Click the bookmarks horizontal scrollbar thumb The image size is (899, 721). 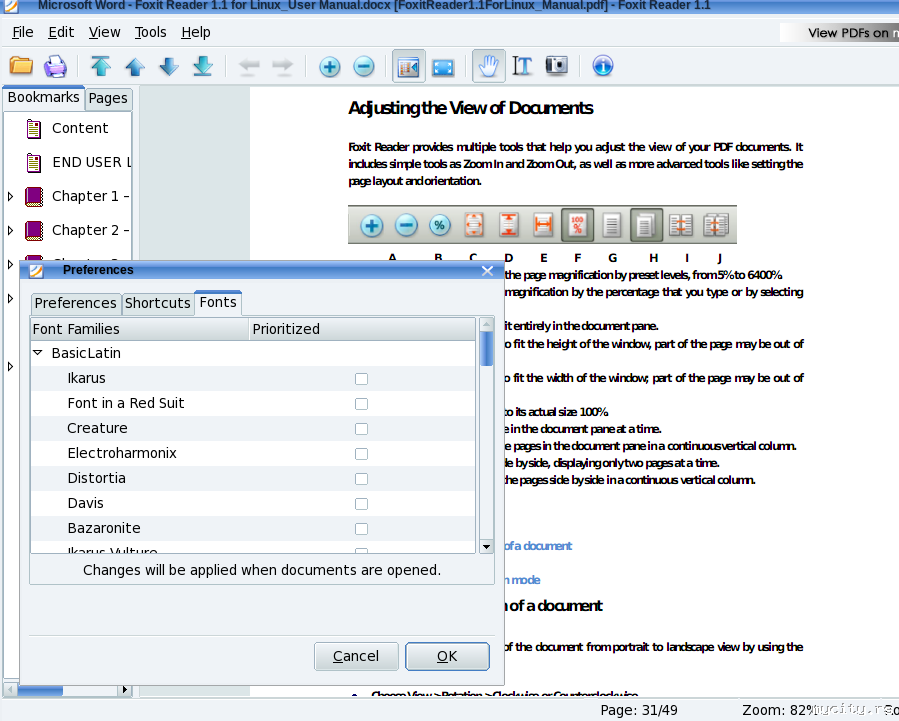(x=40, y=689)
